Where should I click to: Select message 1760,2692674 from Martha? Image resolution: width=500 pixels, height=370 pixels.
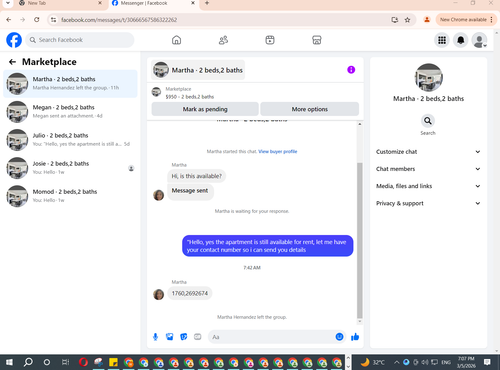190,293
